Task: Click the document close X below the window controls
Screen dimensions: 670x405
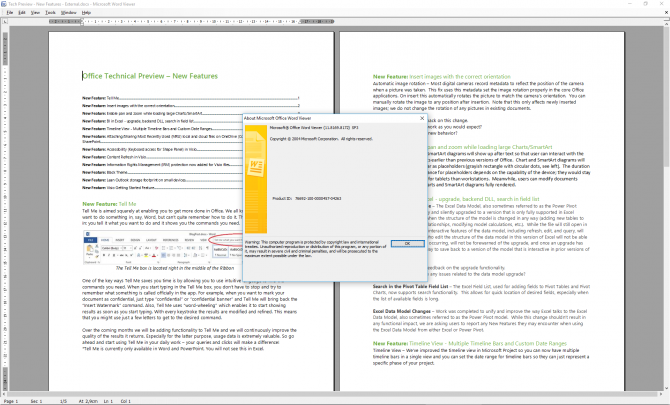Action: pyautogui.click(x=666, y=13)
